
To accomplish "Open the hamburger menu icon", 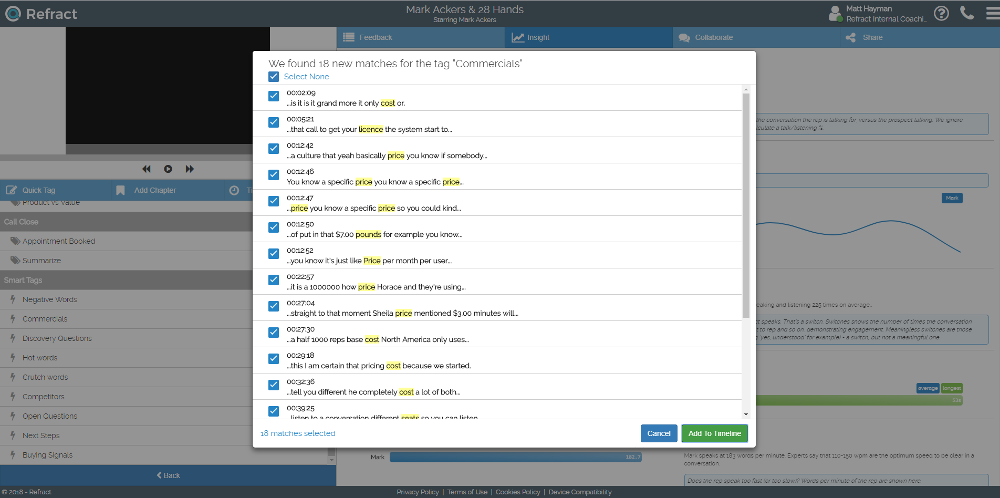I will click(x=992, y=13).
